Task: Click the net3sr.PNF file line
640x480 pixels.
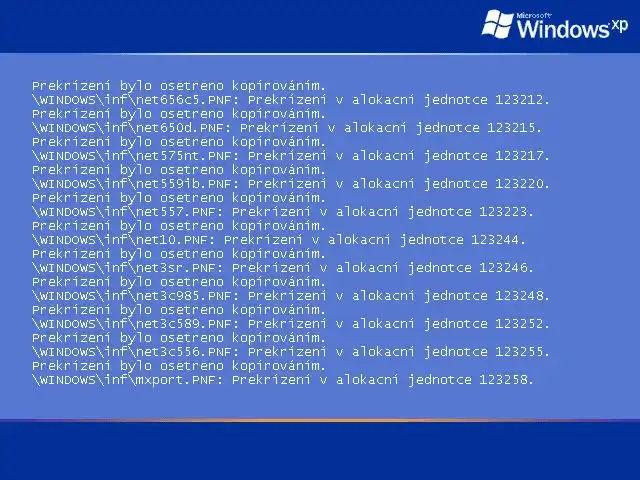Action: [282, 268]
